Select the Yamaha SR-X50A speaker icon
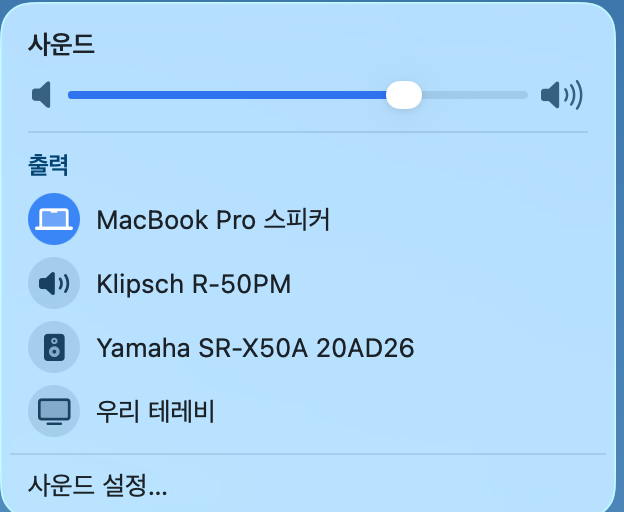Image resolution: width=624 pixels, height=512 pixels. point(54,347)
